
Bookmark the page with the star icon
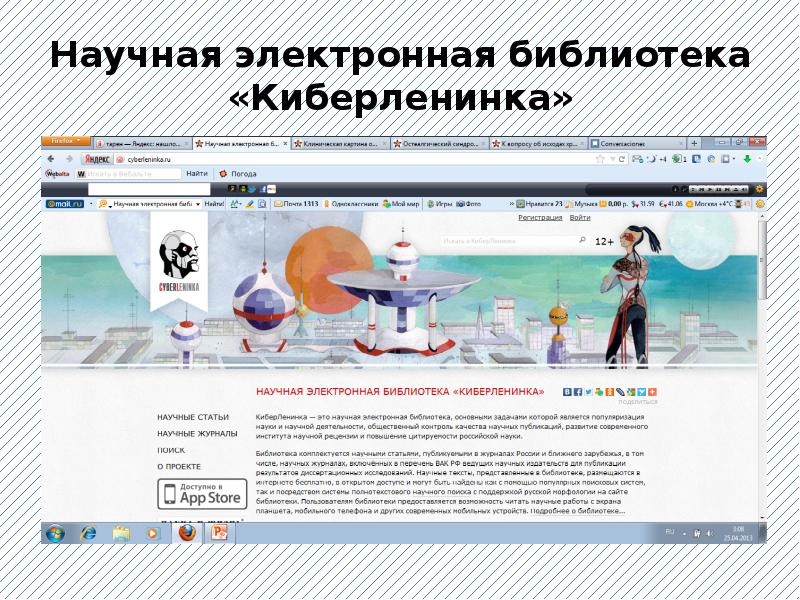coord(600,159)
